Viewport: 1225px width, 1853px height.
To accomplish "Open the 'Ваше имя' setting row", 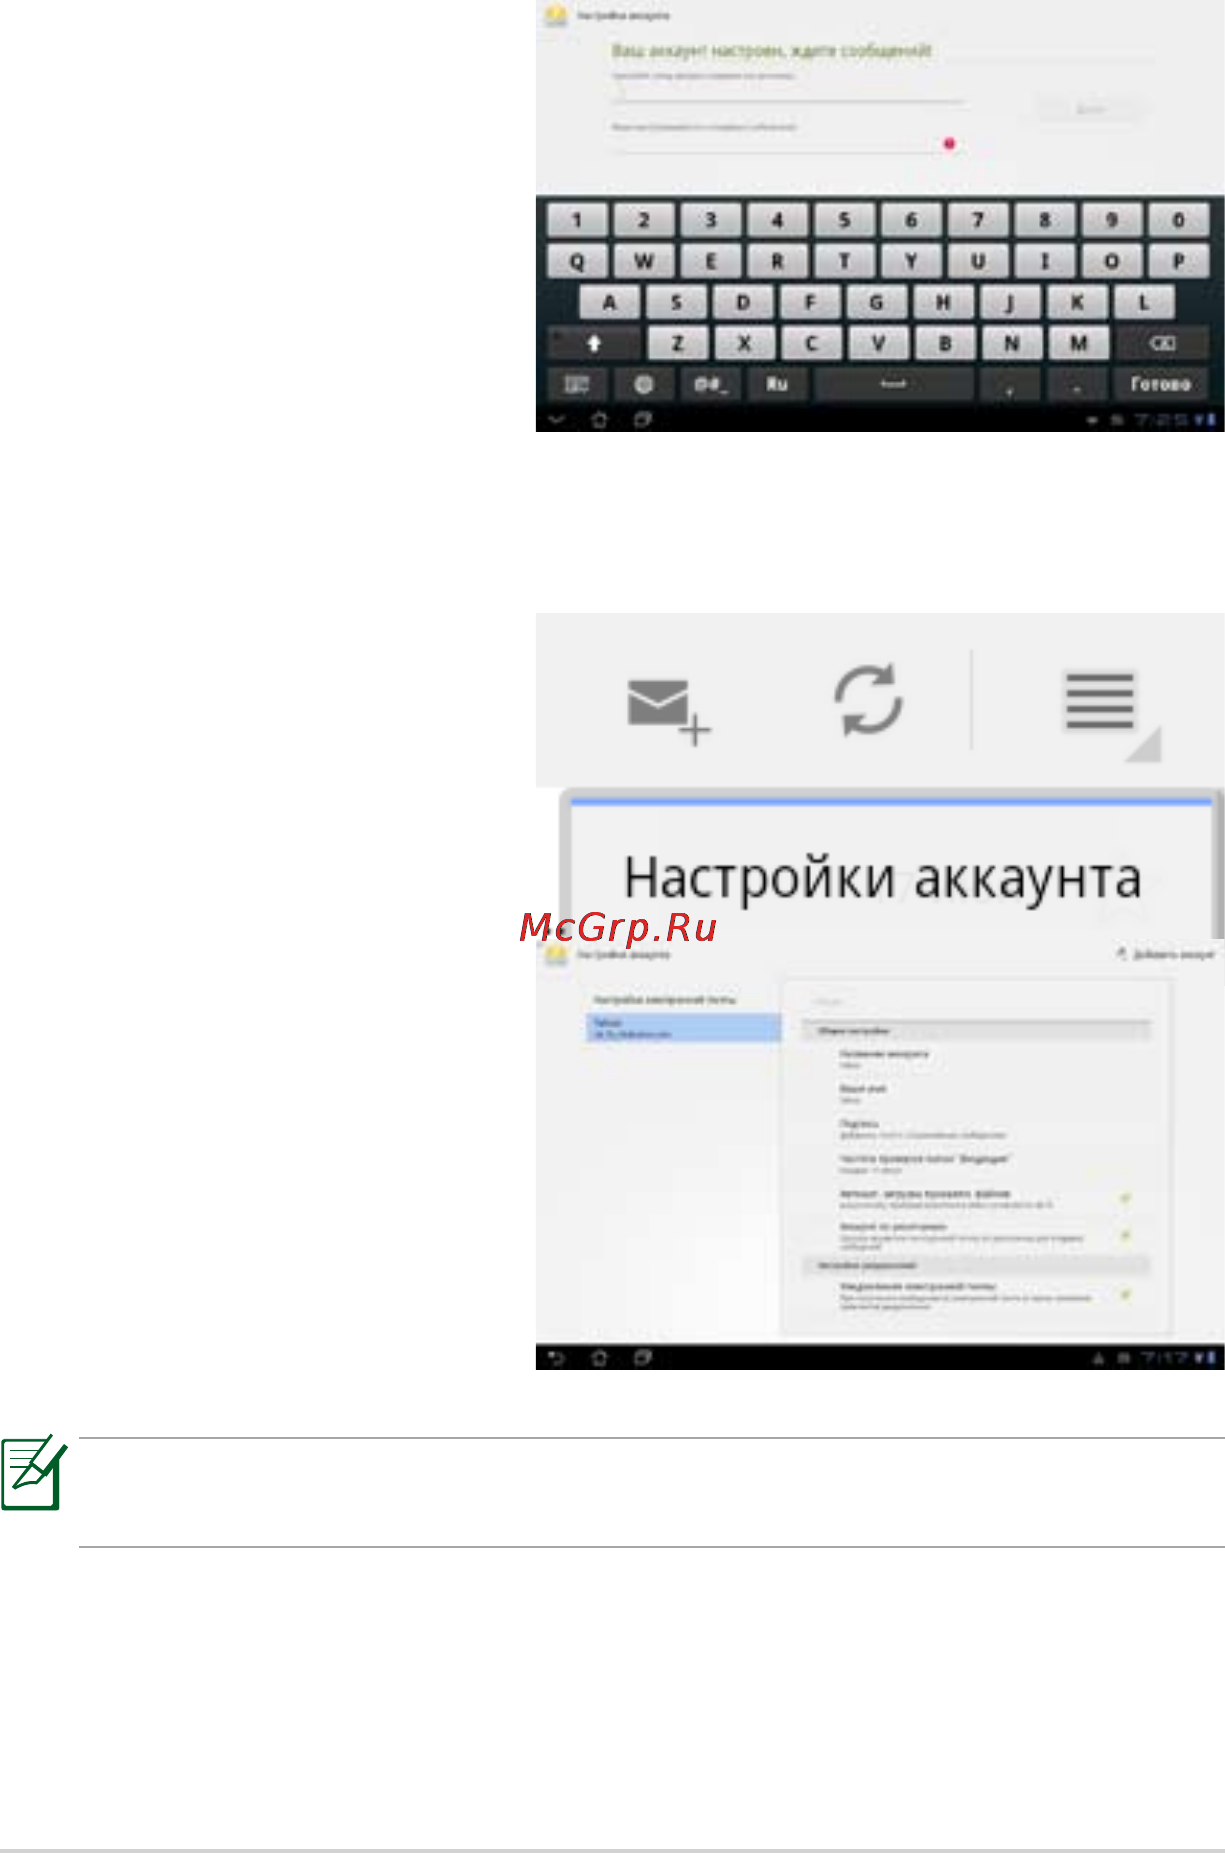I will point(976,1093).
